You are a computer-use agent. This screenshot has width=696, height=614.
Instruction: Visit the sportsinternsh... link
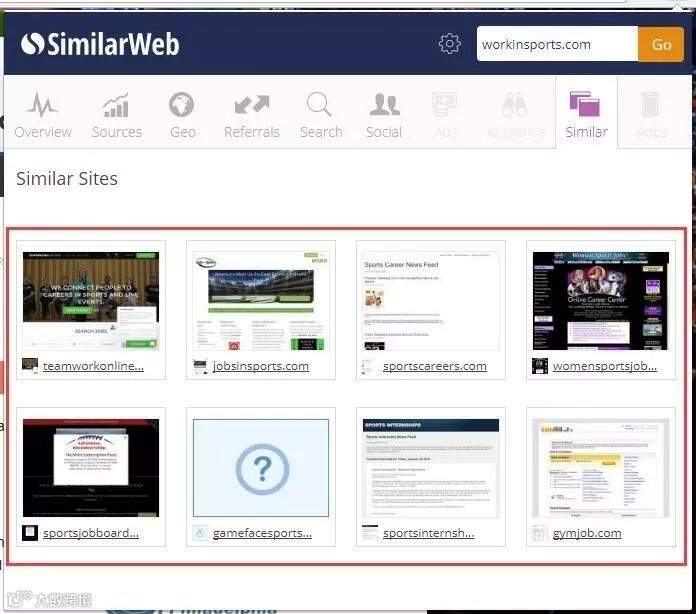428,533
